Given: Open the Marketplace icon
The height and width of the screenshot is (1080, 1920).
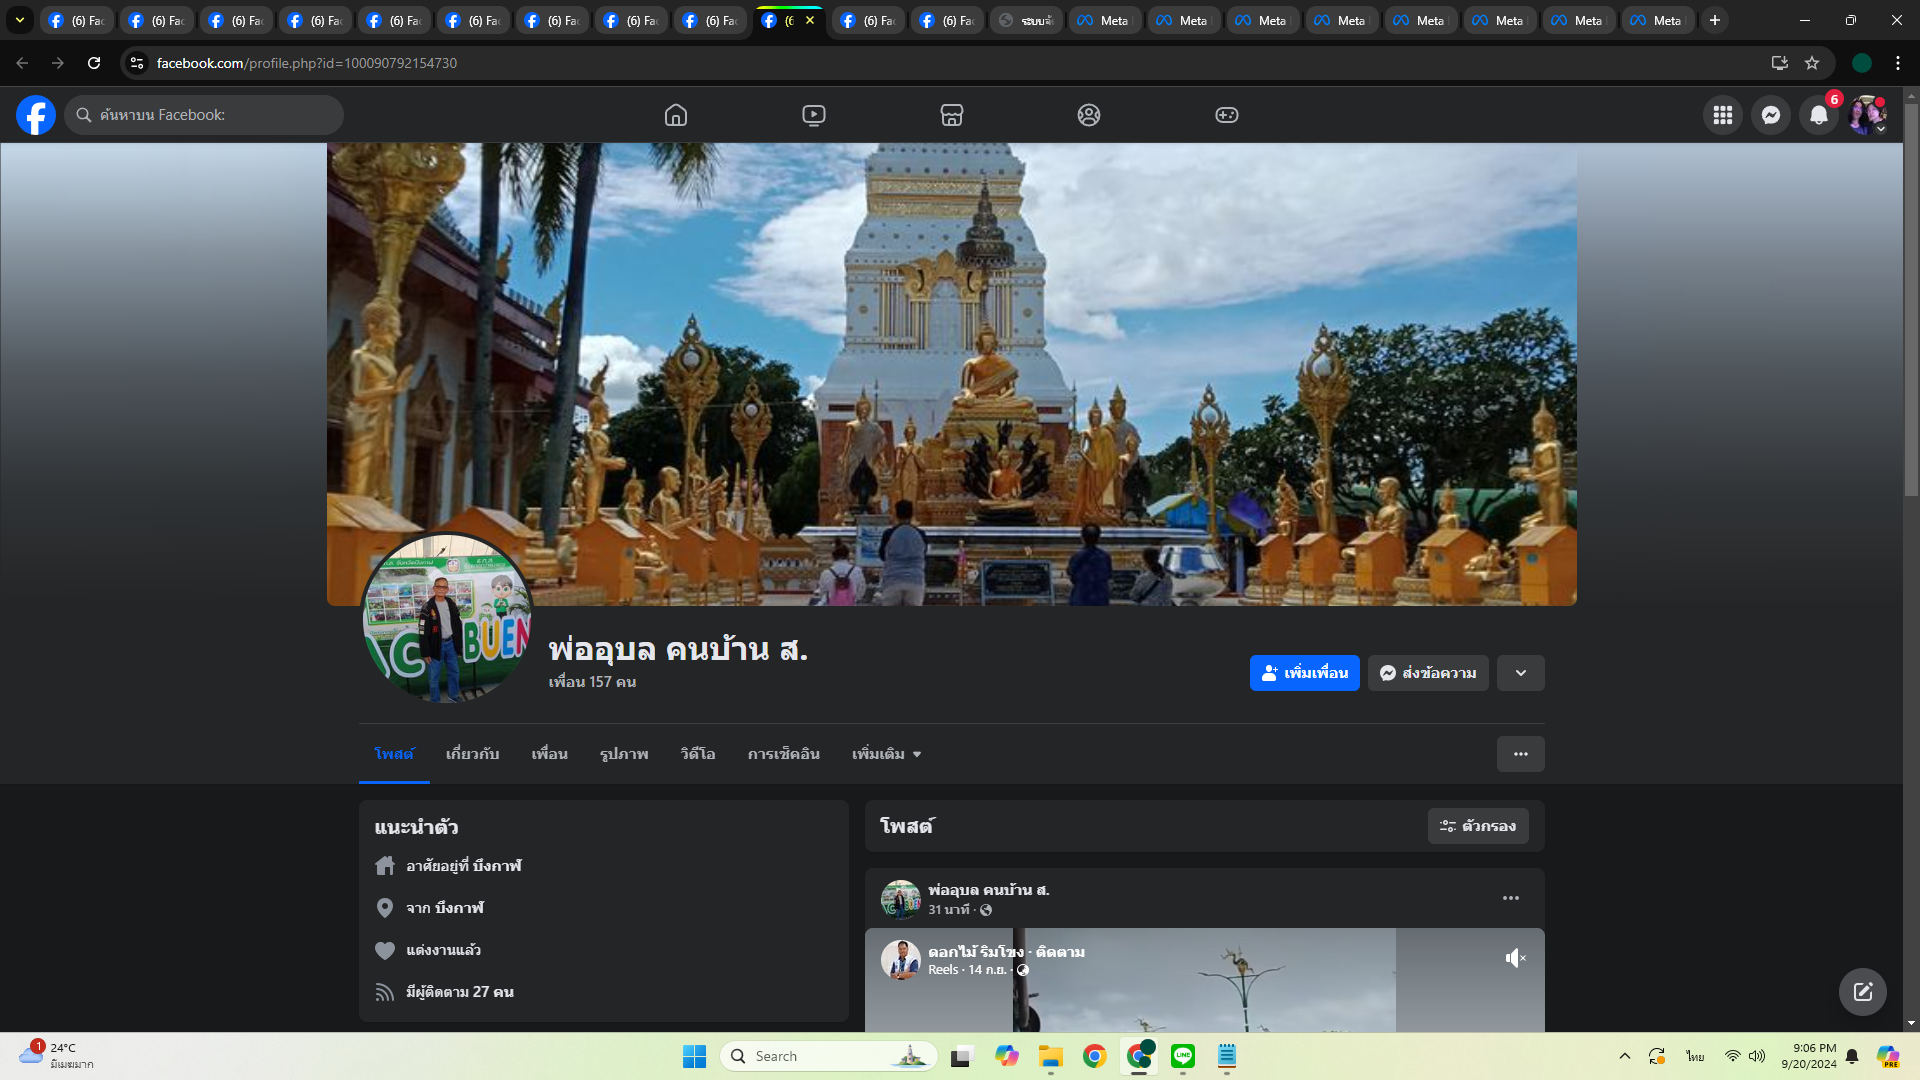Looking at the screenshot, I should coord(952,115).
